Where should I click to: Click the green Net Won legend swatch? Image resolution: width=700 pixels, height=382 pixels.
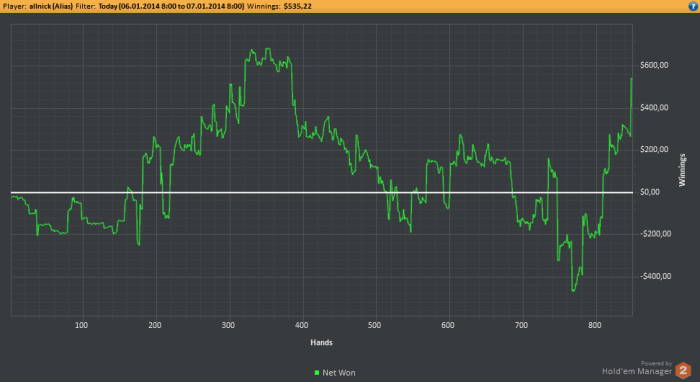(x=317, y=373)
